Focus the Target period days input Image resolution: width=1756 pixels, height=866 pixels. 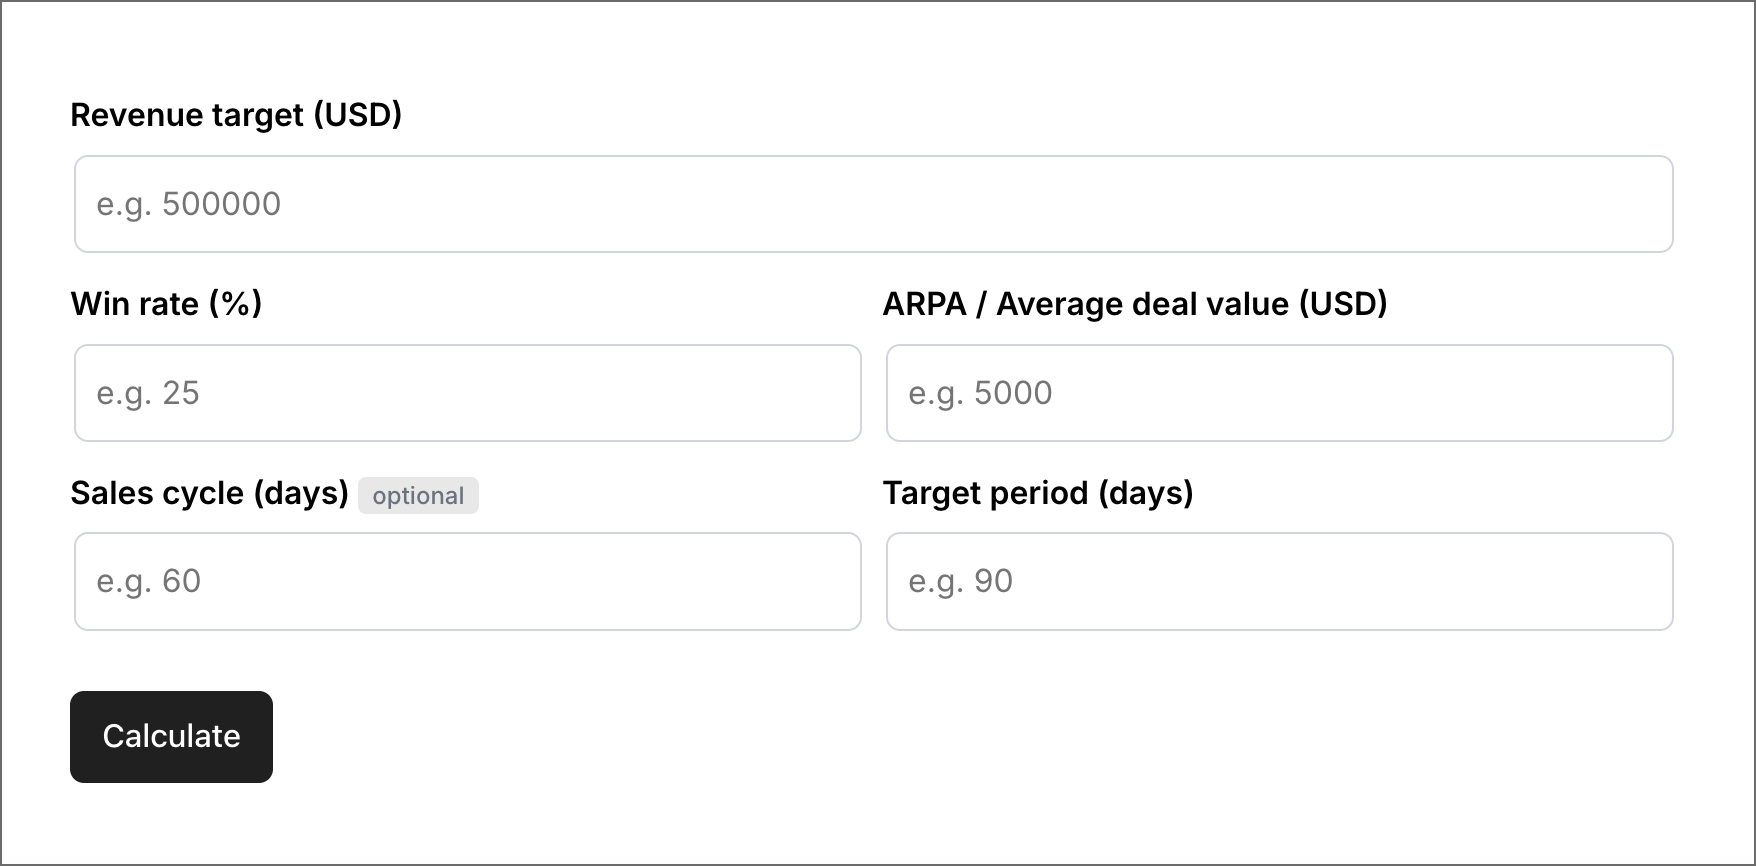click(1279, 581)
